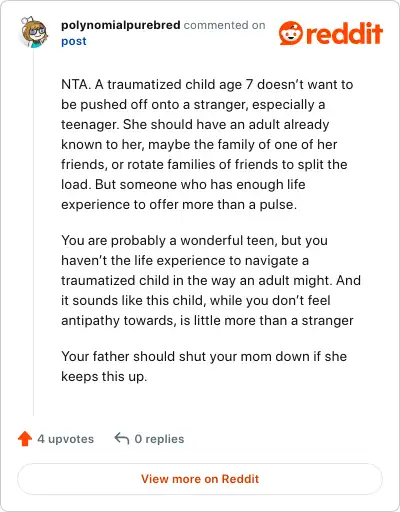Image resolution: width=400 pixels, height=512 pixels.
Task: Click the "commented on" text
Action: pyautogui.click(x=224, y=25)
